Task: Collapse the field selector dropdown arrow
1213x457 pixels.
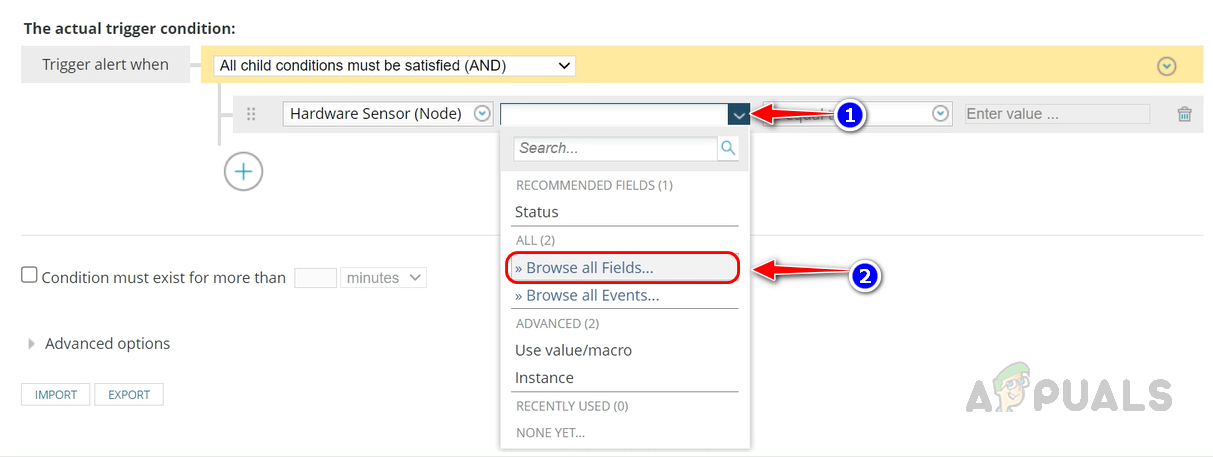Action: tap(738, 114)
